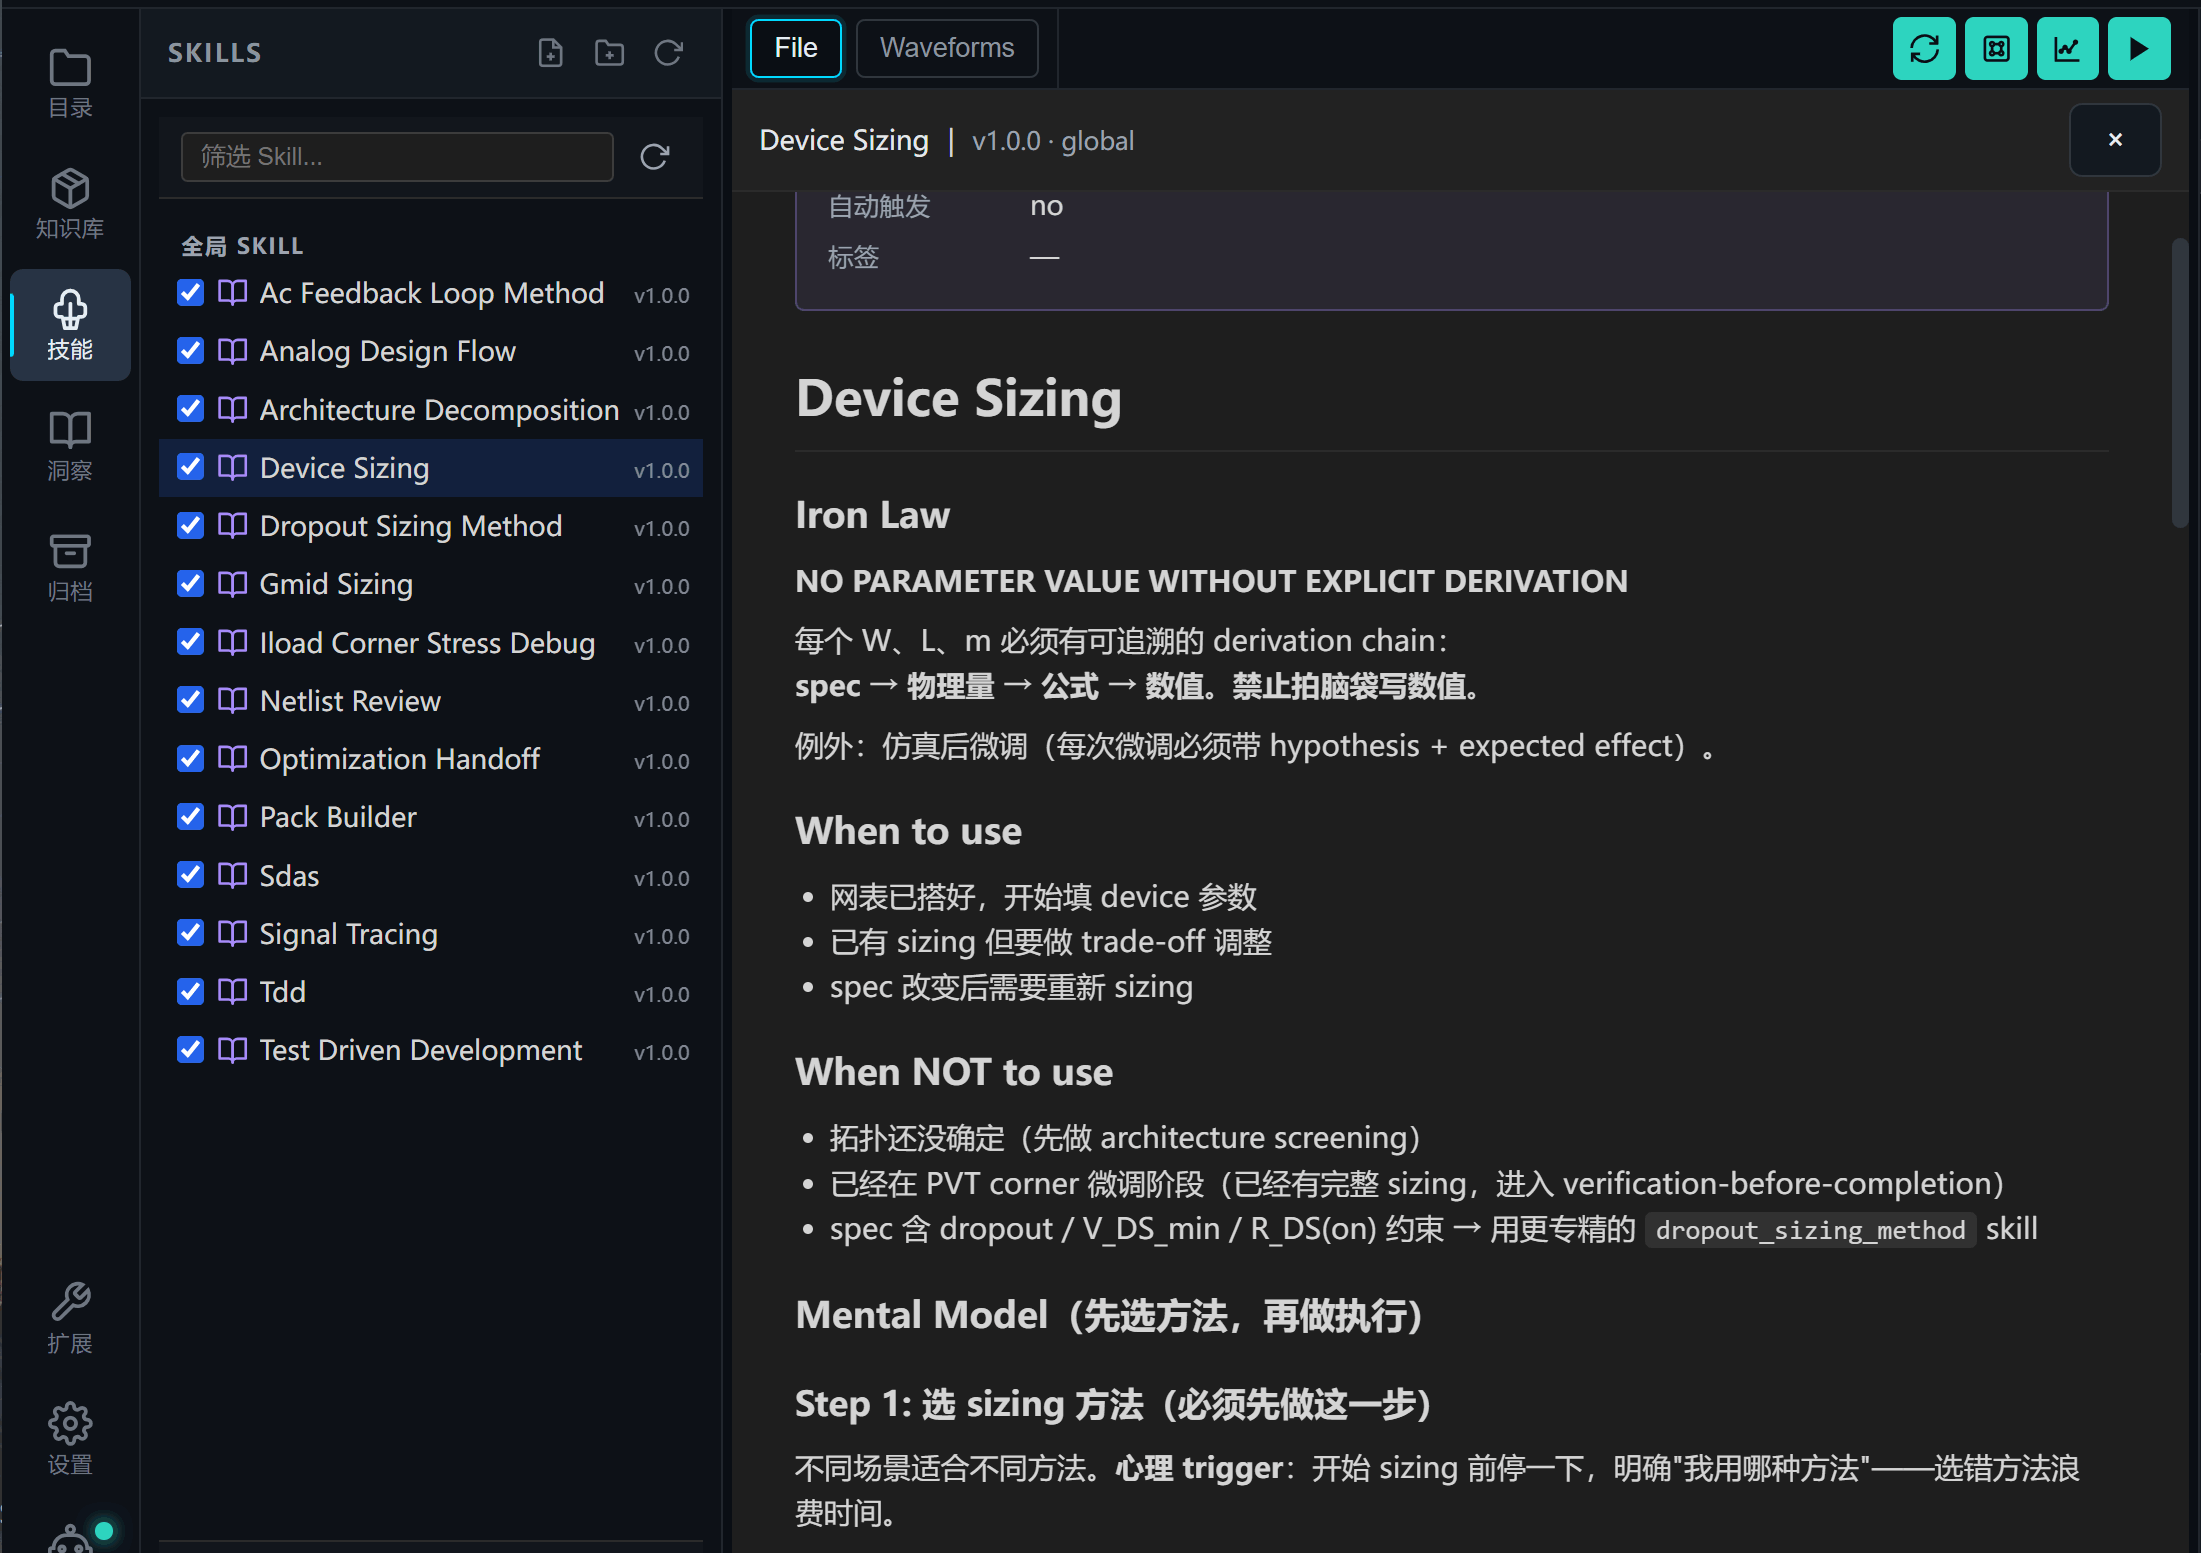
Task: Click the new folder icon in SKILLS header
Action: [609, 52]
